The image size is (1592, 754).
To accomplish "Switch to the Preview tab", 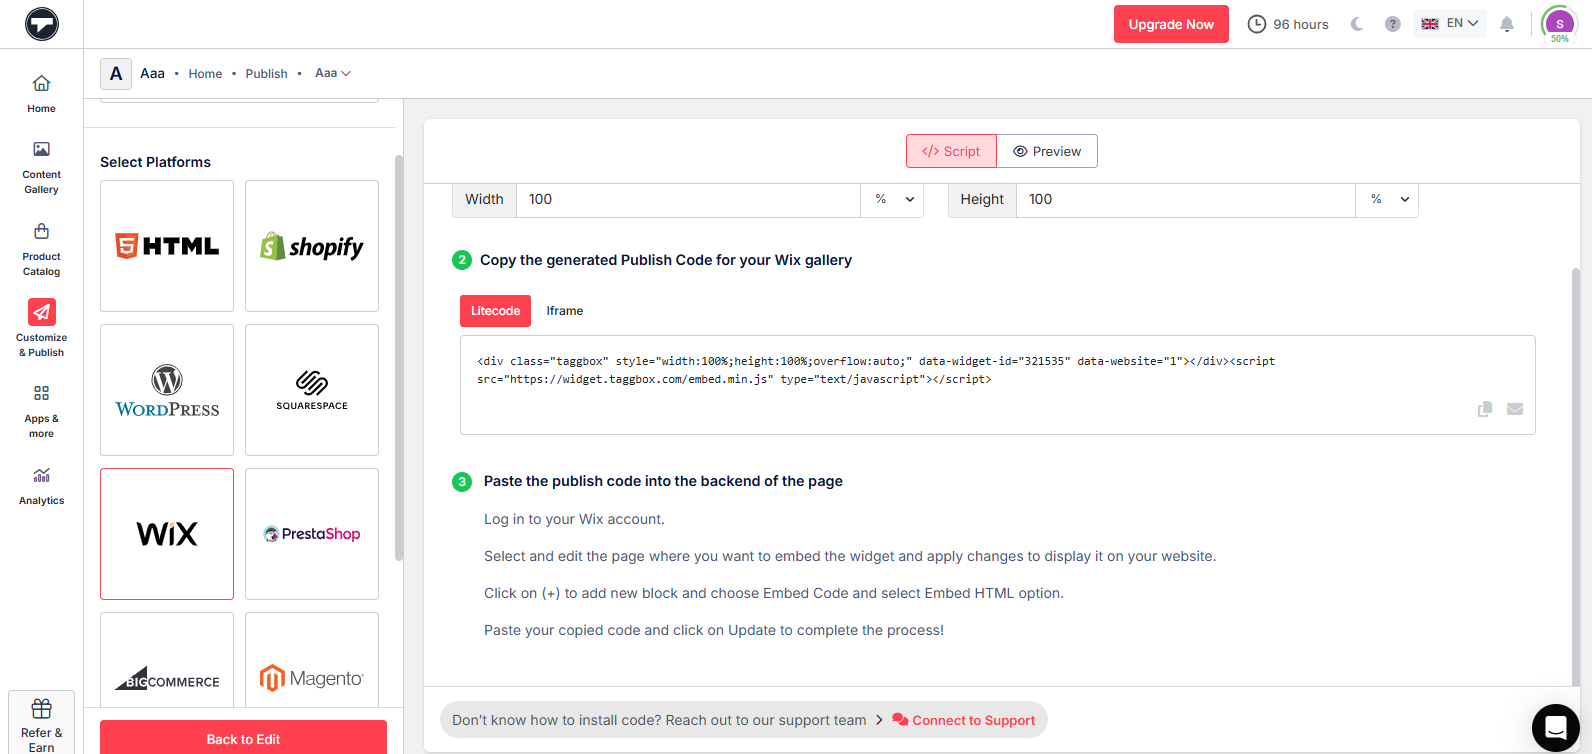I will click(1047, 151).
